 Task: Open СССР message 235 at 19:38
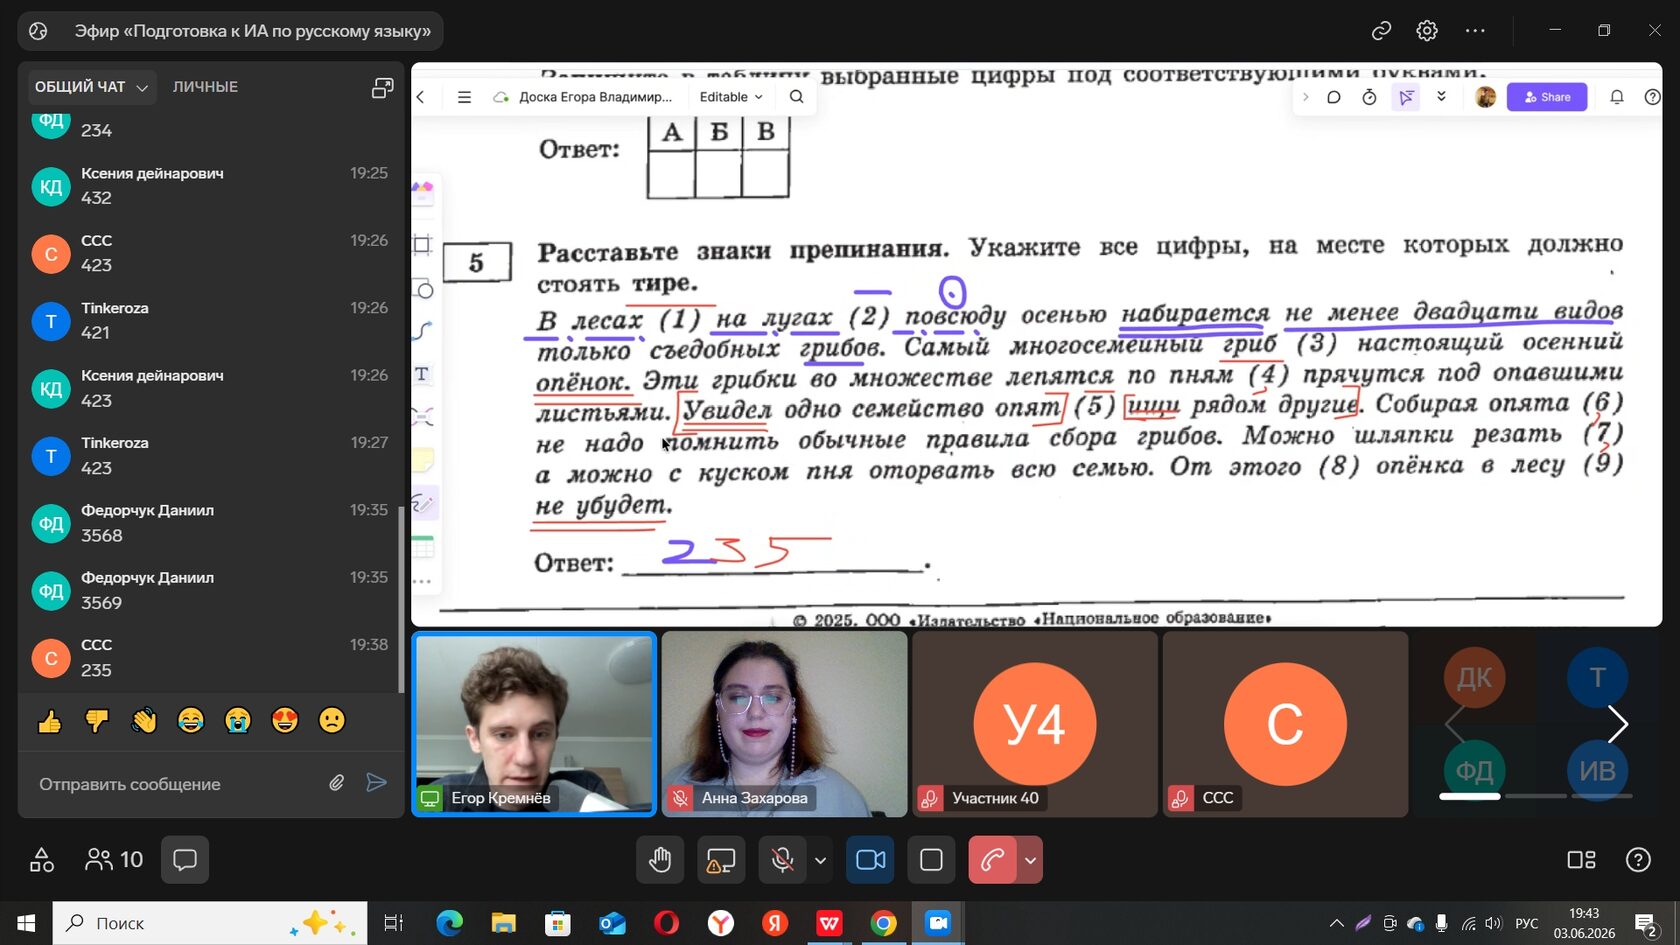[x=210, y=658]
